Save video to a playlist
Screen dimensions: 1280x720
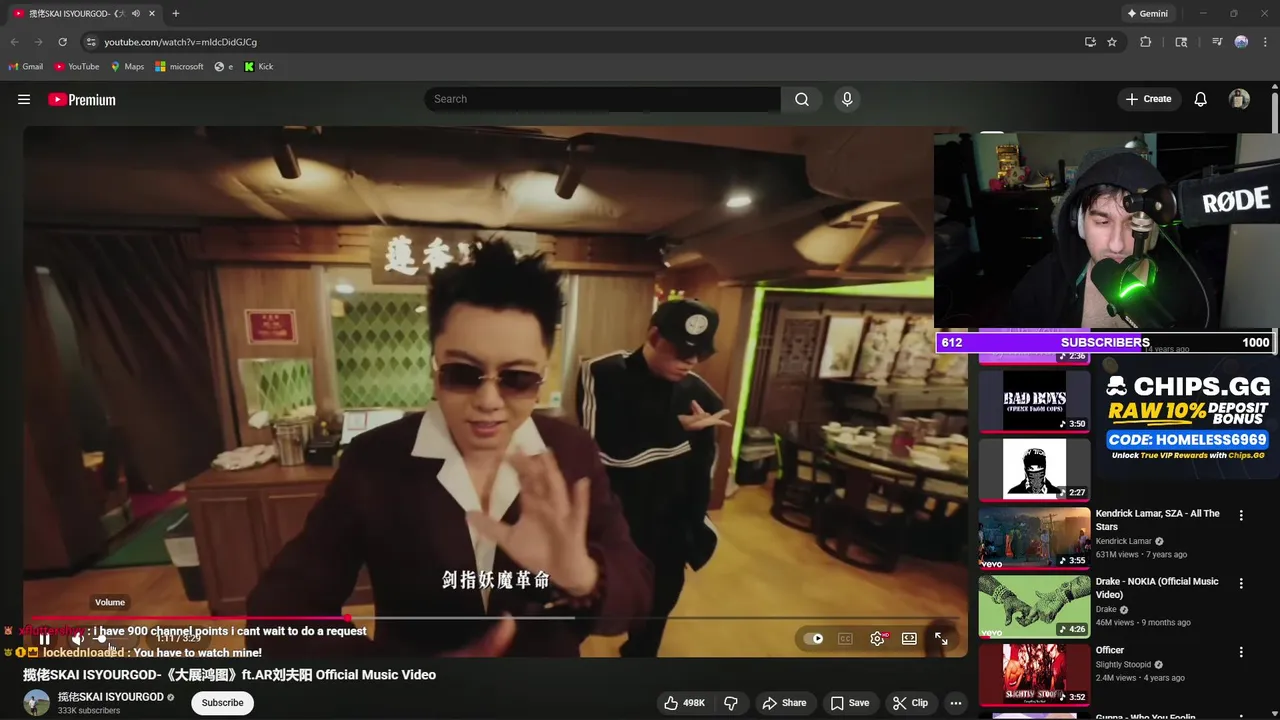click(850, 703)
